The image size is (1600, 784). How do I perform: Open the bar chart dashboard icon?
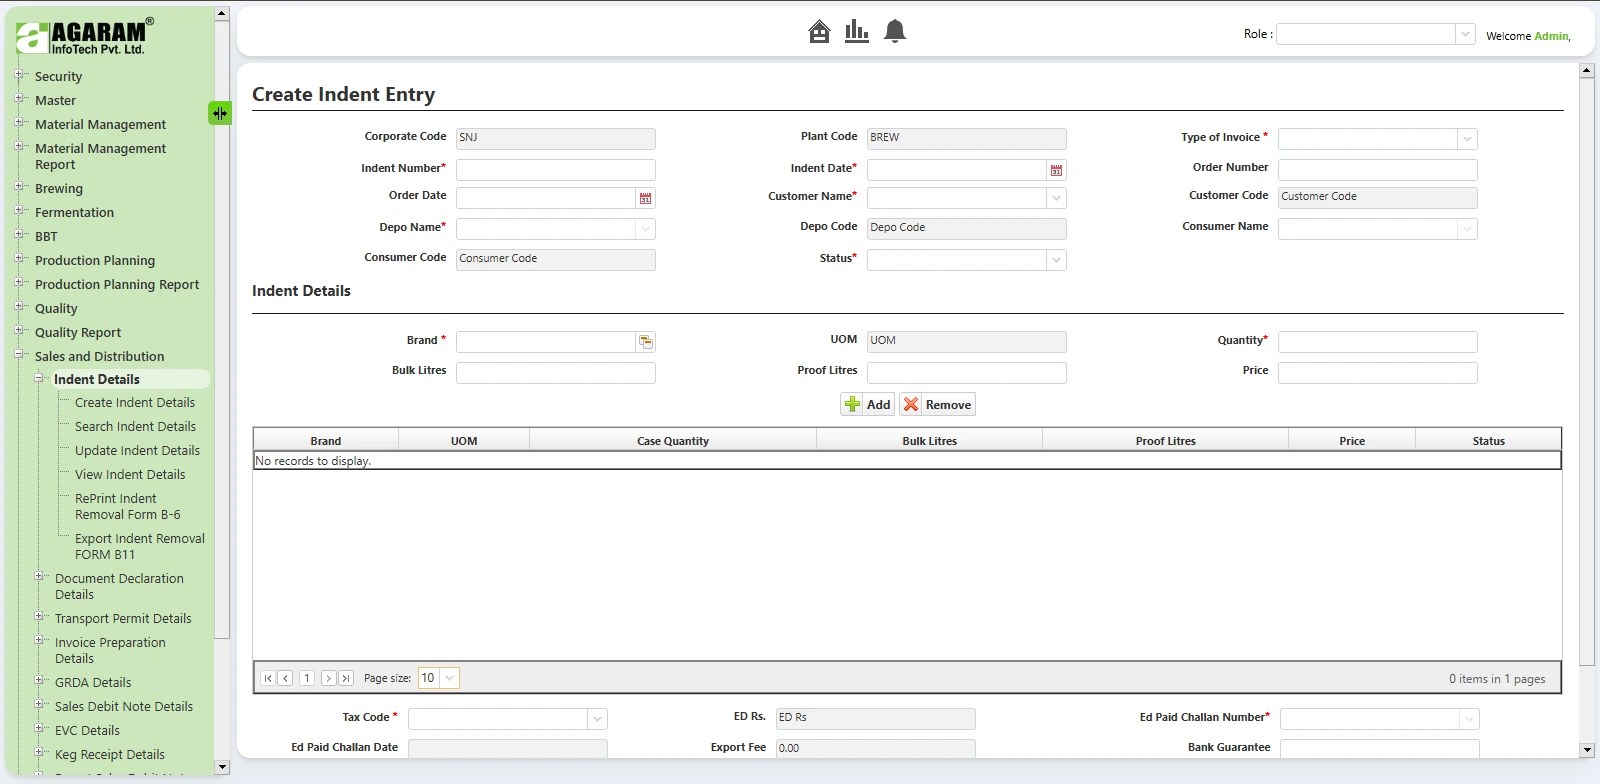pos(857,32)
